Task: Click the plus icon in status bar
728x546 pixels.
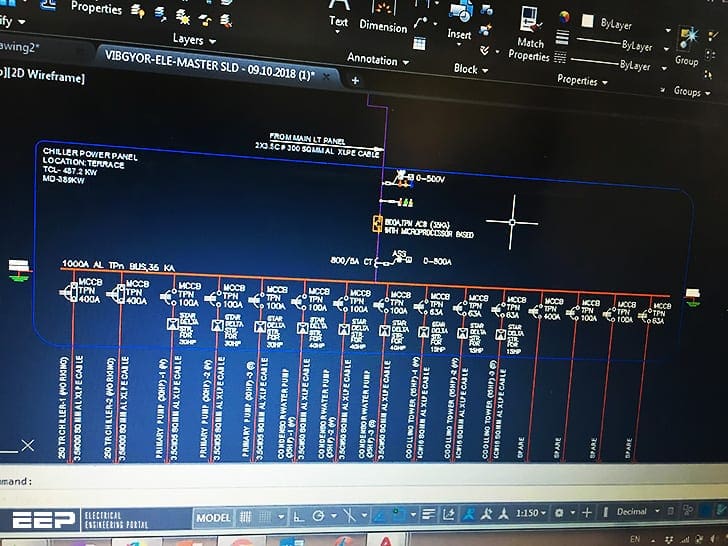Action: (587, 513)
